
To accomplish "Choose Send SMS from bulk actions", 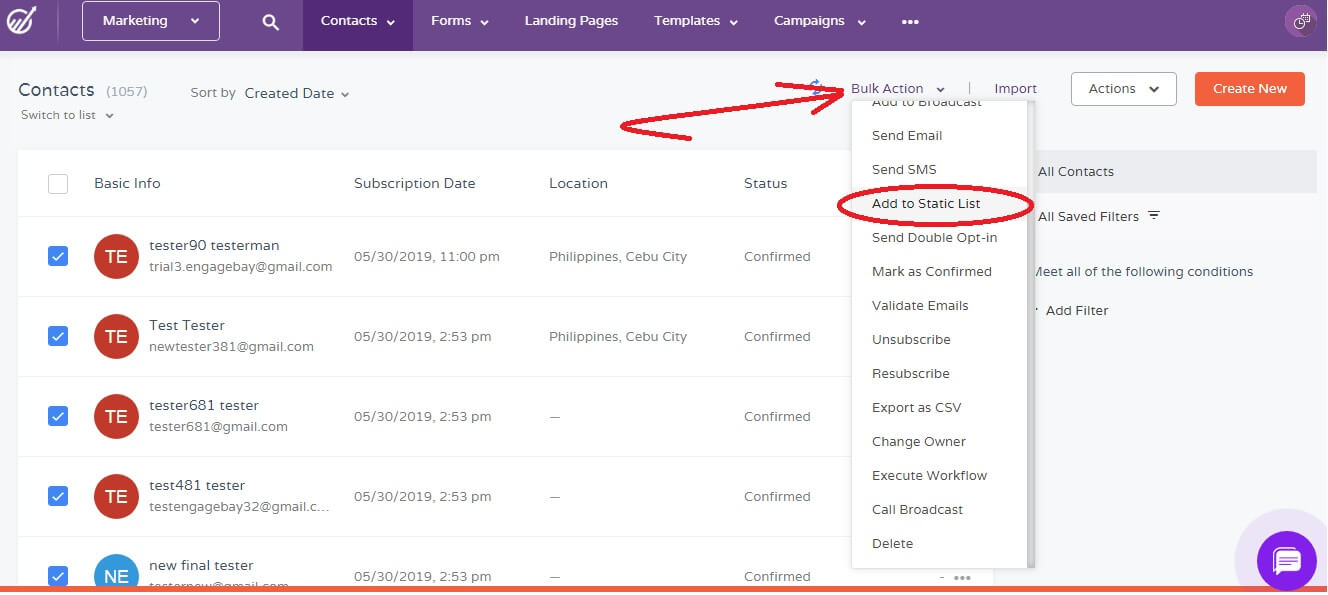I will 904,170.
